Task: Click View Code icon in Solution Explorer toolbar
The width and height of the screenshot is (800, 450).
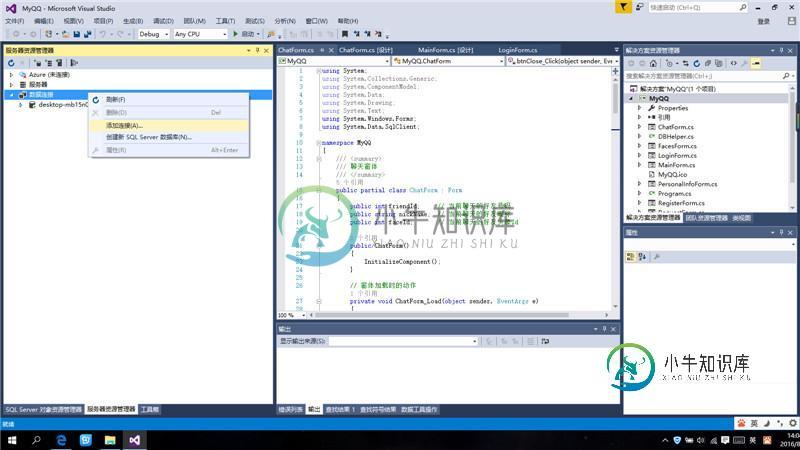Action: pos(733,63)
